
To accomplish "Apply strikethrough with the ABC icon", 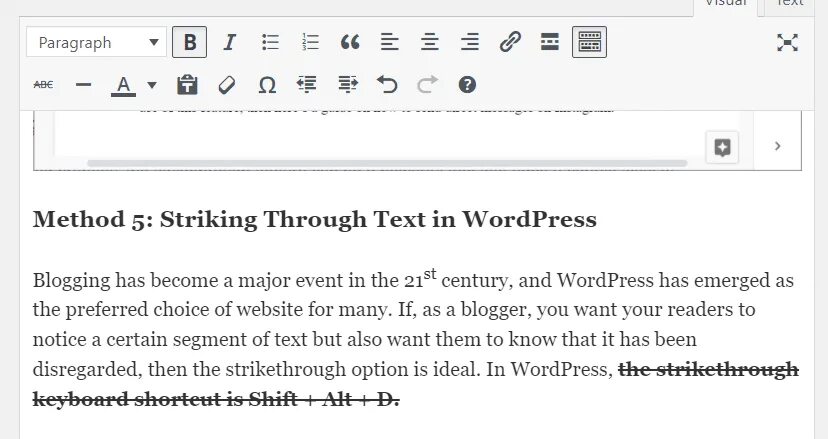I will point(43,85).
